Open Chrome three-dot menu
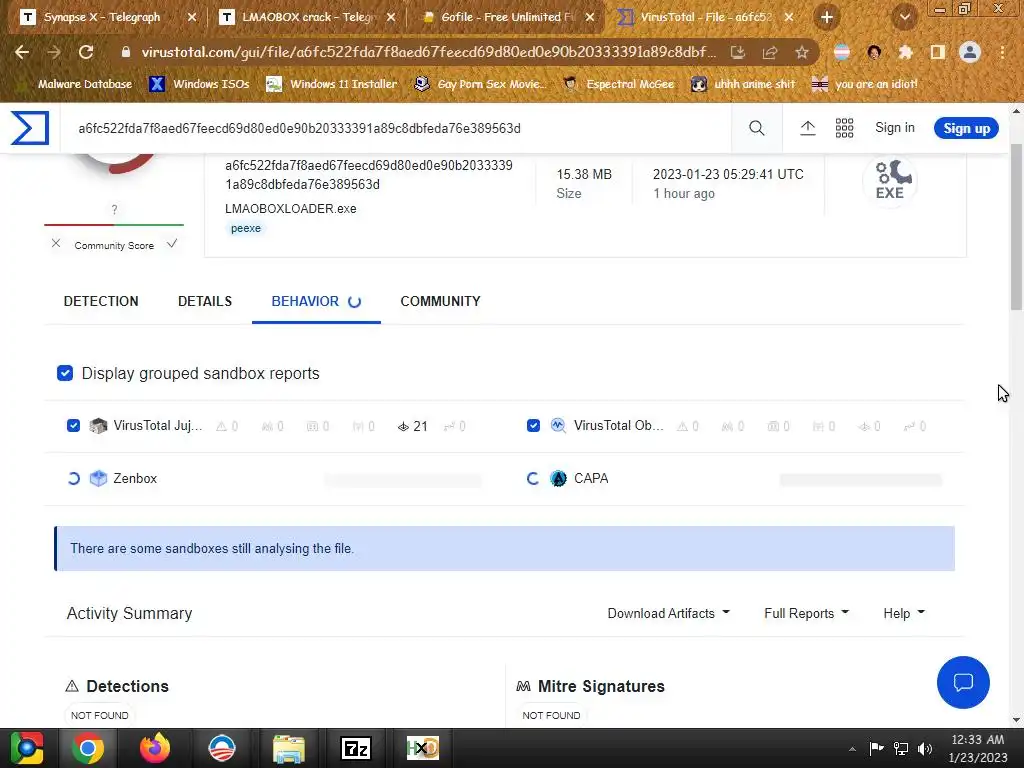Image resolution: width=1024 pixels, height=768 pixels. pos(1002,52)
